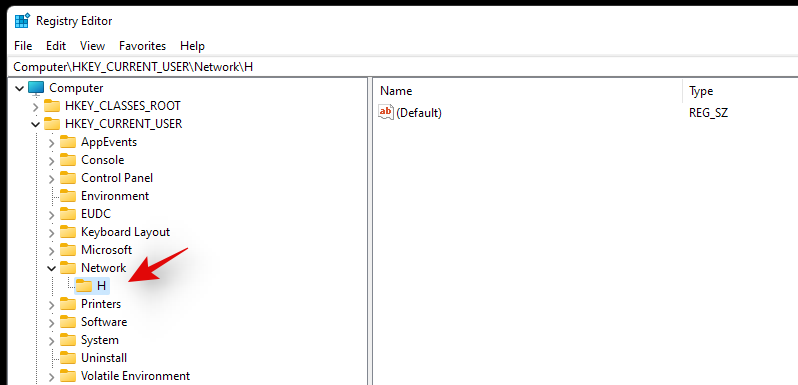Click the Keyboard Layout folder icon
Screen dimensions: 798x385
click(68, 232)
